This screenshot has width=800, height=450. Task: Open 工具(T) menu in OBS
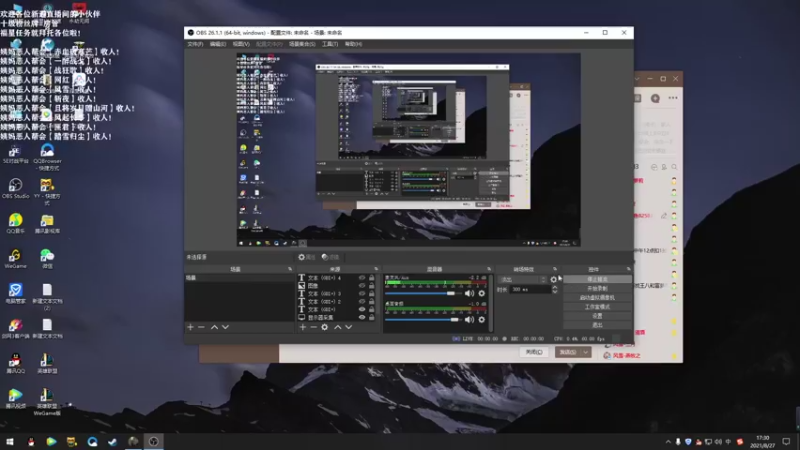point(330,44)
